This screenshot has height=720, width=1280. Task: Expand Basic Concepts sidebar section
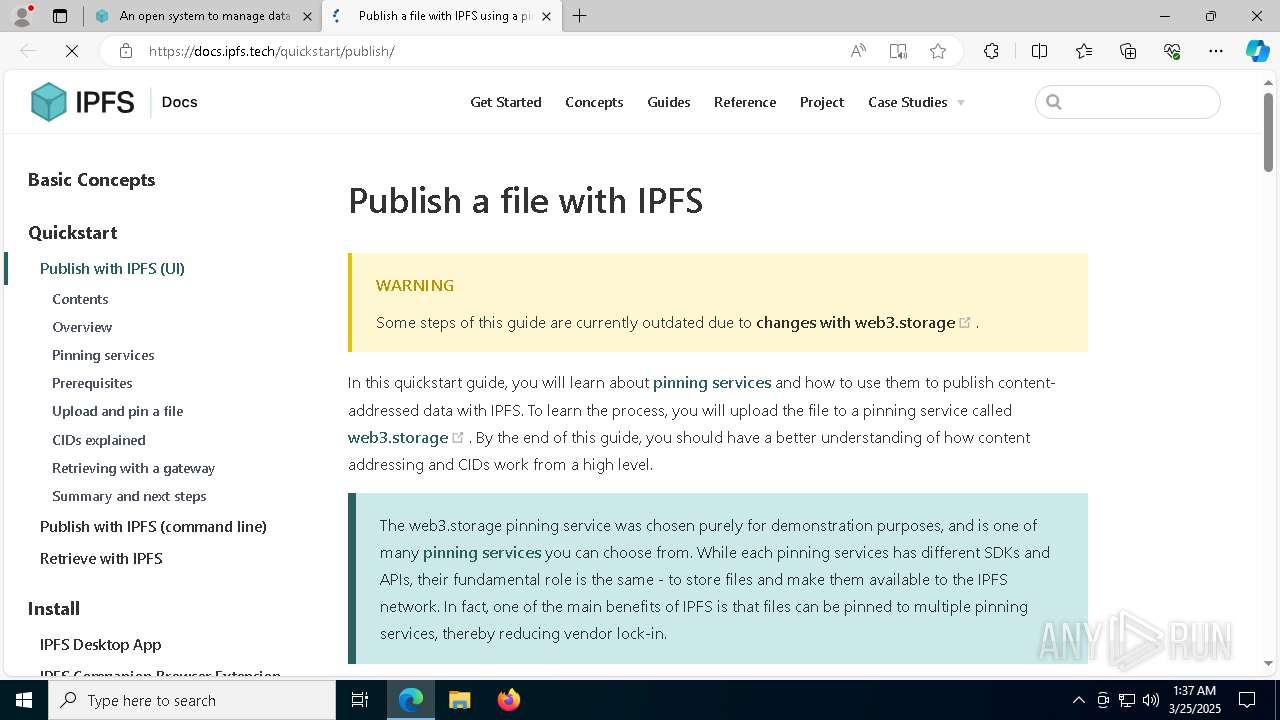click(91, 180)
